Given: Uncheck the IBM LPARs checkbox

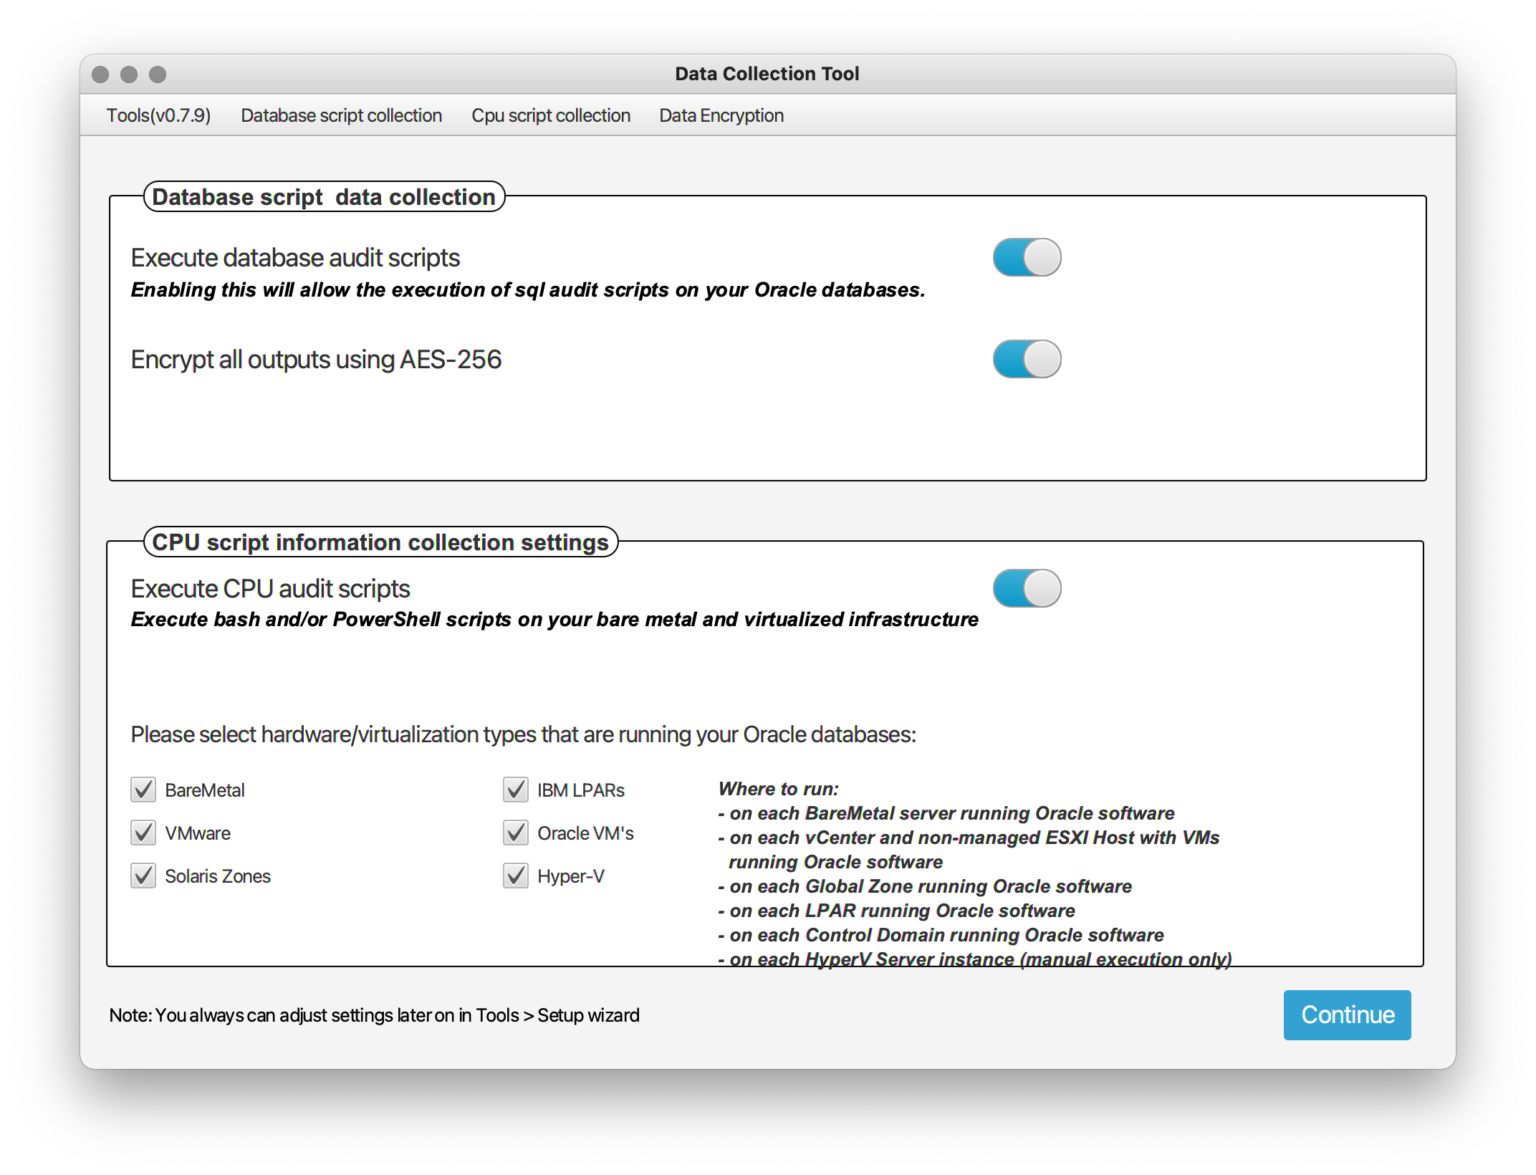Looking at the screenshot, I should [x=515, y=789].
